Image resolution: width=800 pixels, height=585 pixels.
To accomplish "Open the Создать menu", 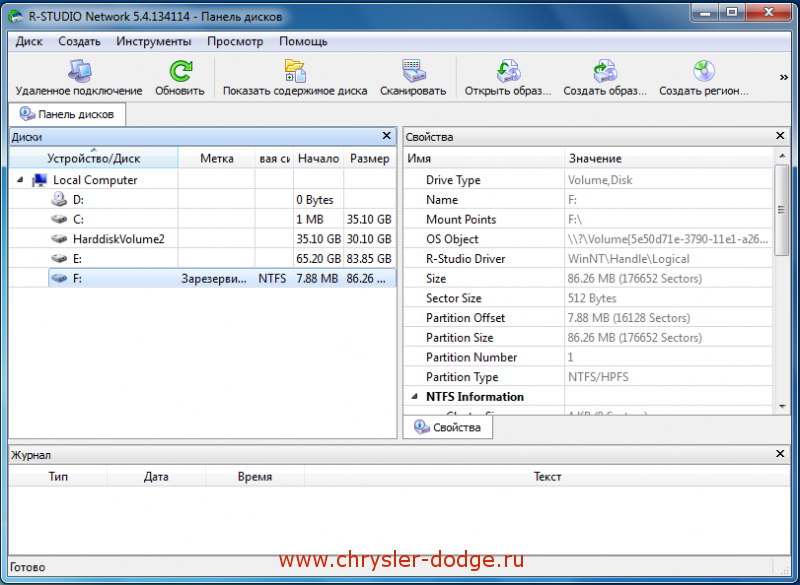I will [x=79, y=41].
